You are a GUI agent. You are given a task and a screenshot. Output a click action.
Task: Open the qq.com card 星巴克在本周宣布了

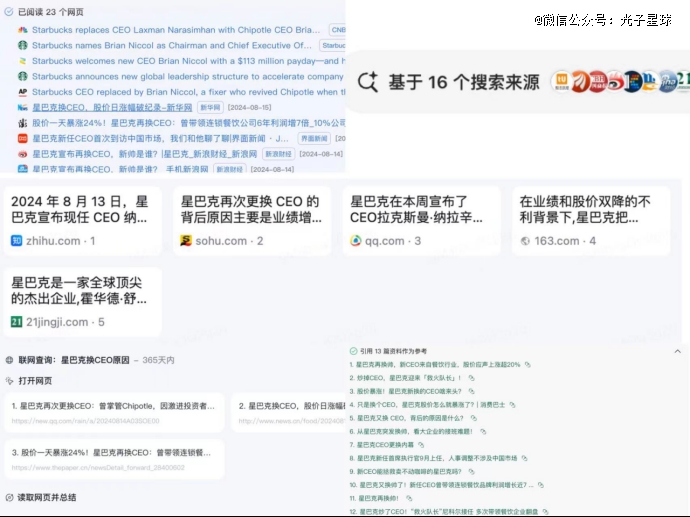(422, 221)
